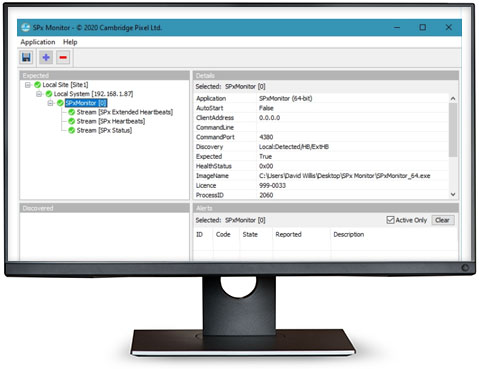Click the Licence value 999-0033
The image size is (479, 369).
point(272,186)
